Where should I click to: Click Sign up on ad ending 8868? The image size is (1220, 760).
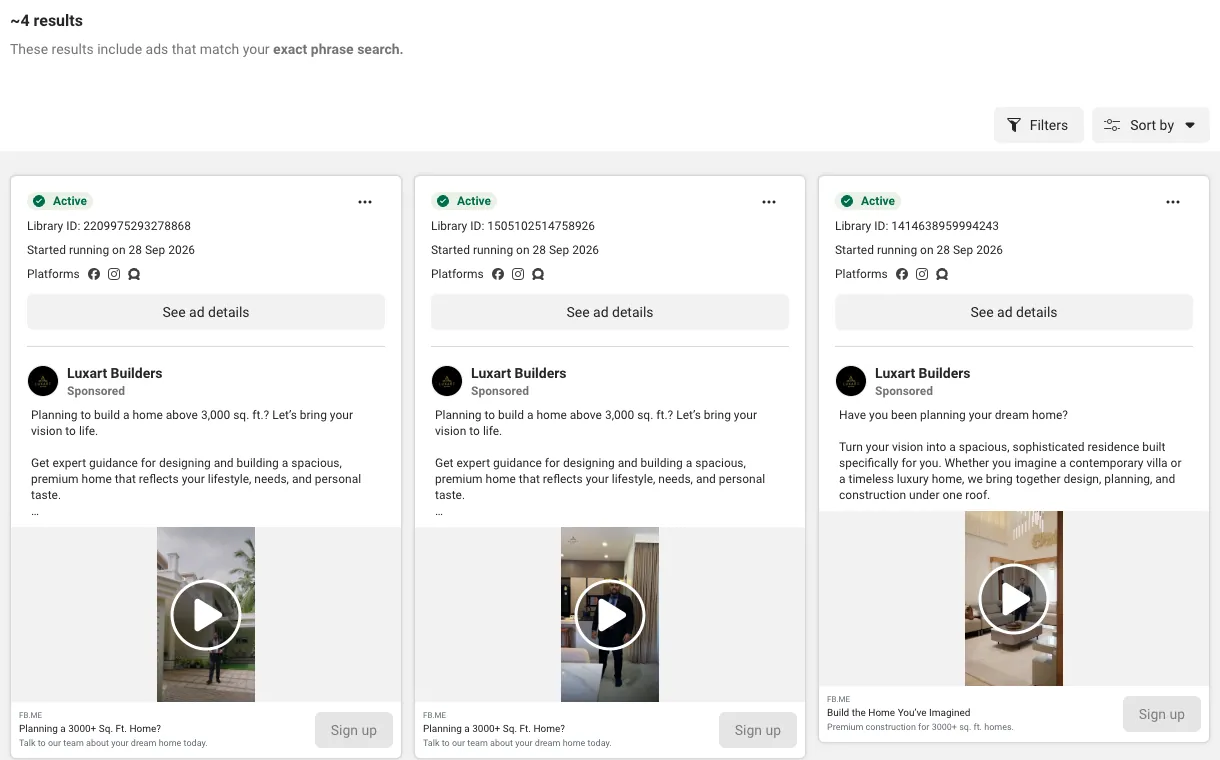click(x=354, y=730)
